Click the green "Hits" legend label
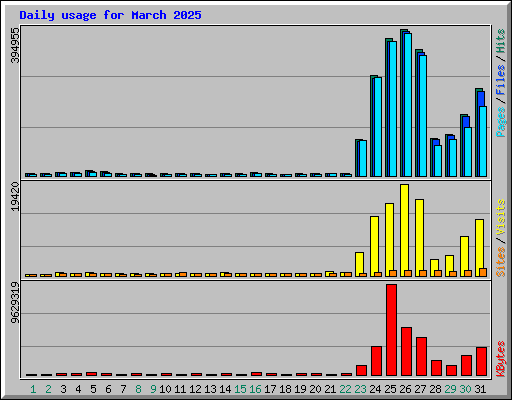This screenshot has width=512, height=400. (501, 41)
